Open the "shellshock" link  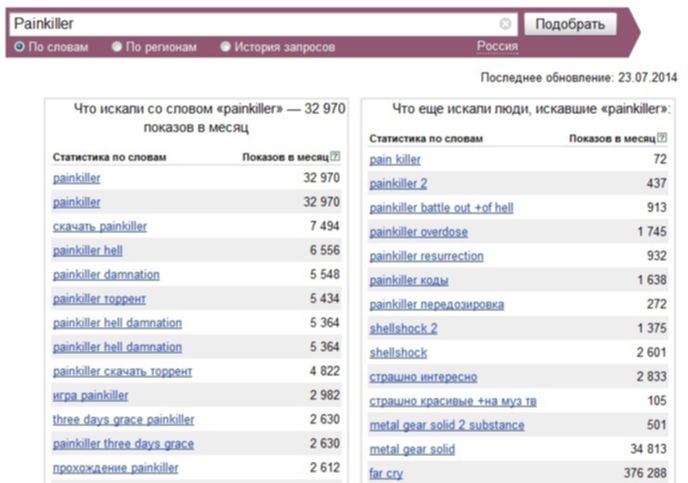pos(398,353)
